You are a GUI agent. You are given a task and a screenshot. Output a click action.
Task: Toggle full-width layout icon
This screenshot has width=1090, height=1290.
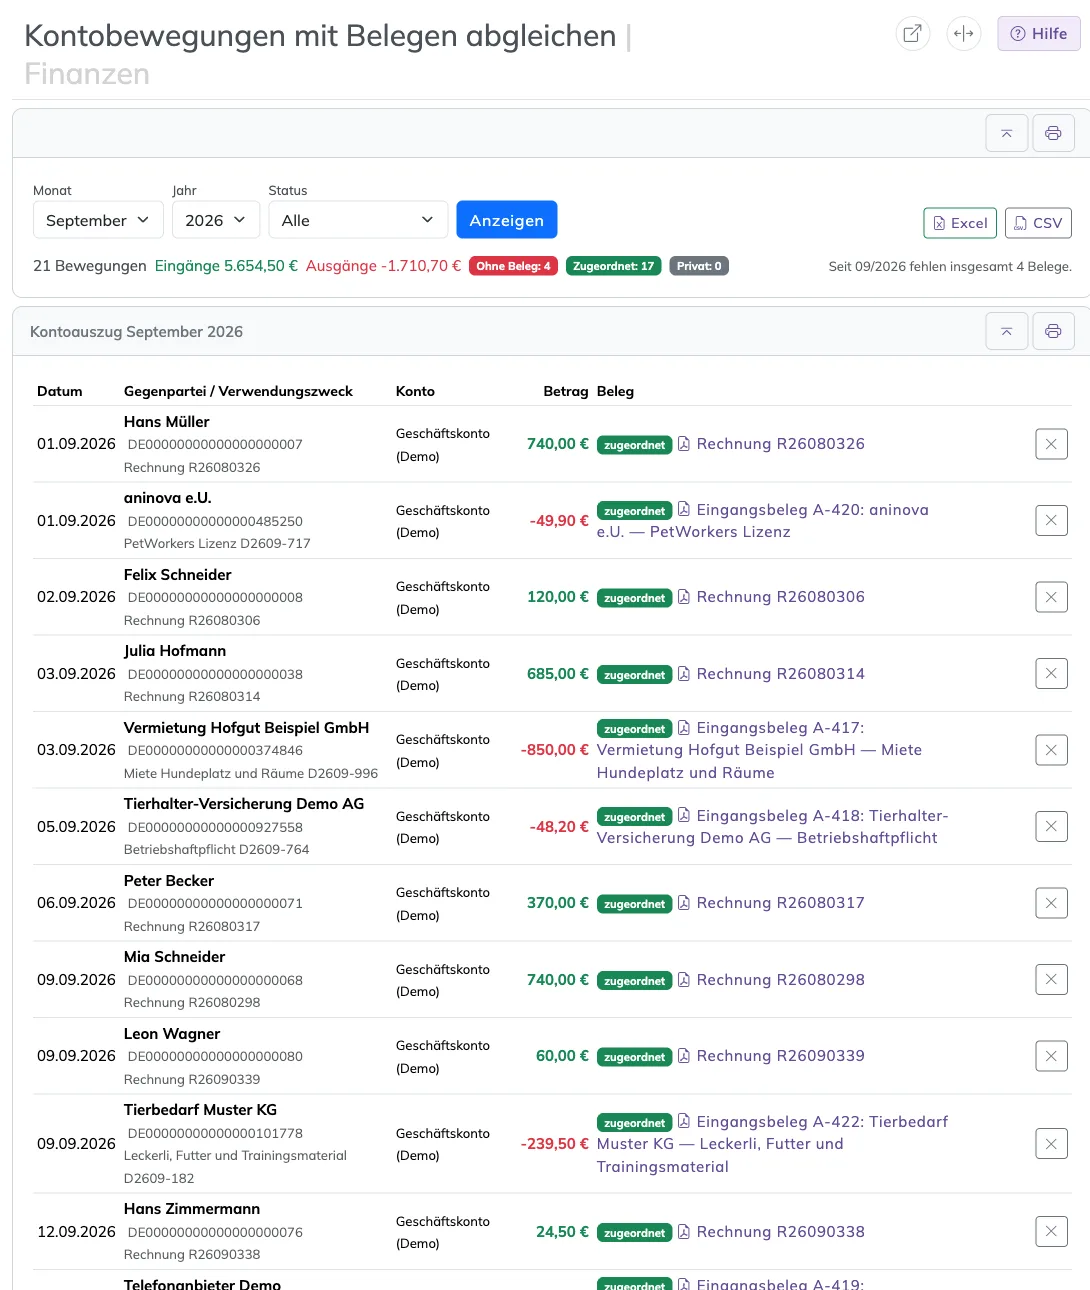(964, 33)
